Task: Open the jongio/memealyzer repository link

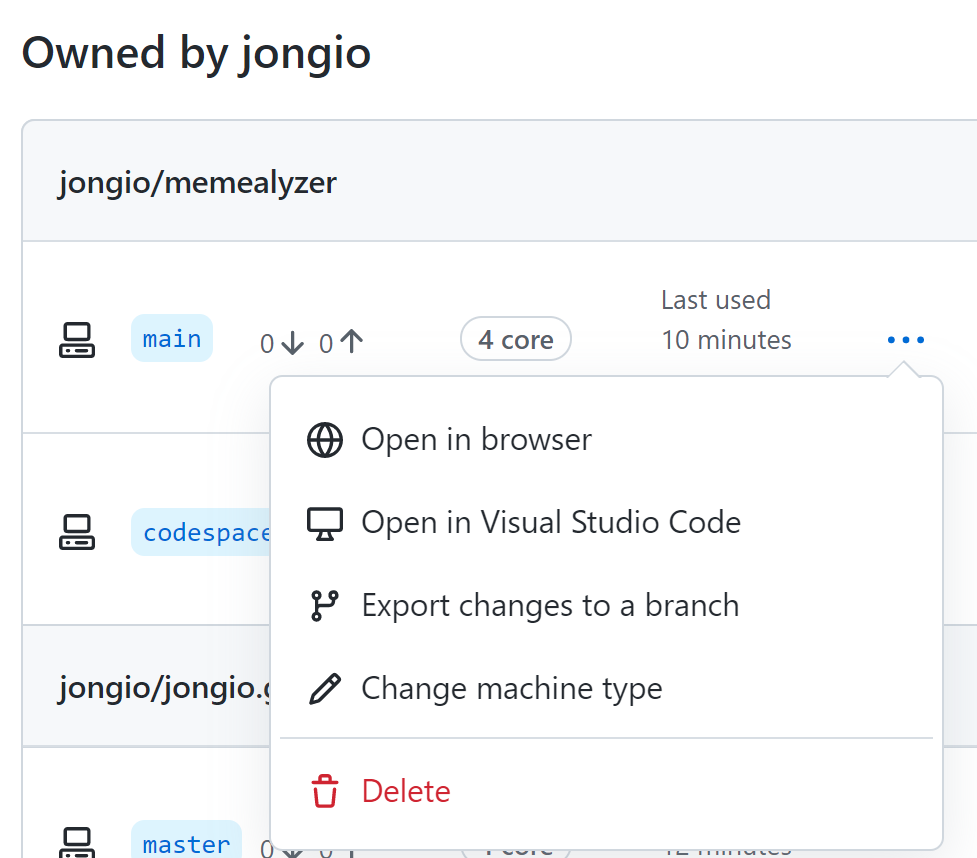Action: tap(196, 182)
